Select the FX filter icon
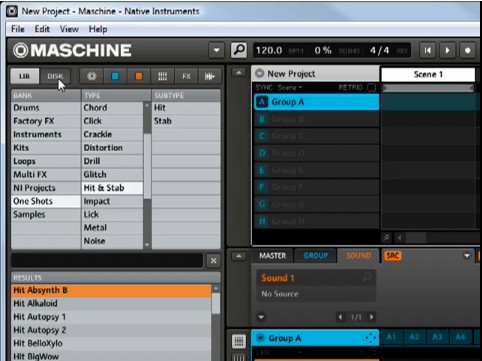Viewport: 482px width, 361px height. coord(186,76)
